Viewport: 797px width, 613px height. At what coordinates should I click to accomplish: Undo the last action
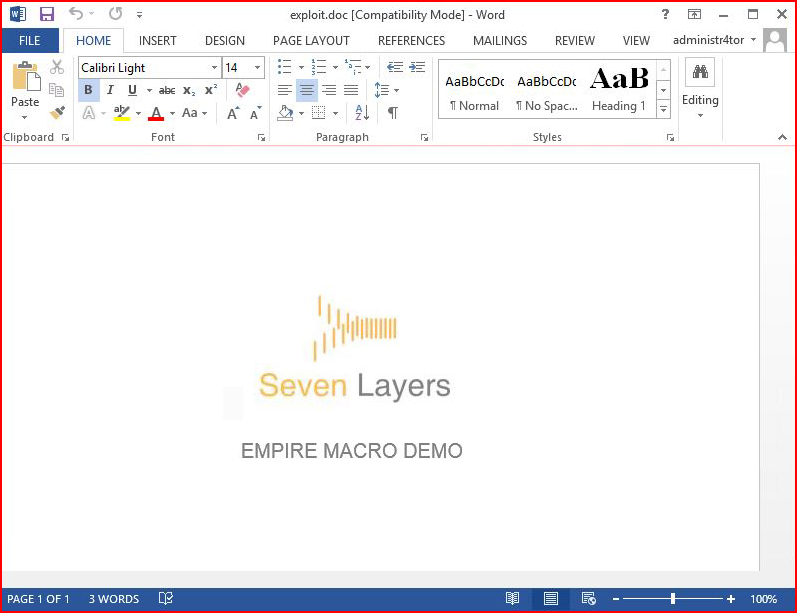[x=76, y=14]
